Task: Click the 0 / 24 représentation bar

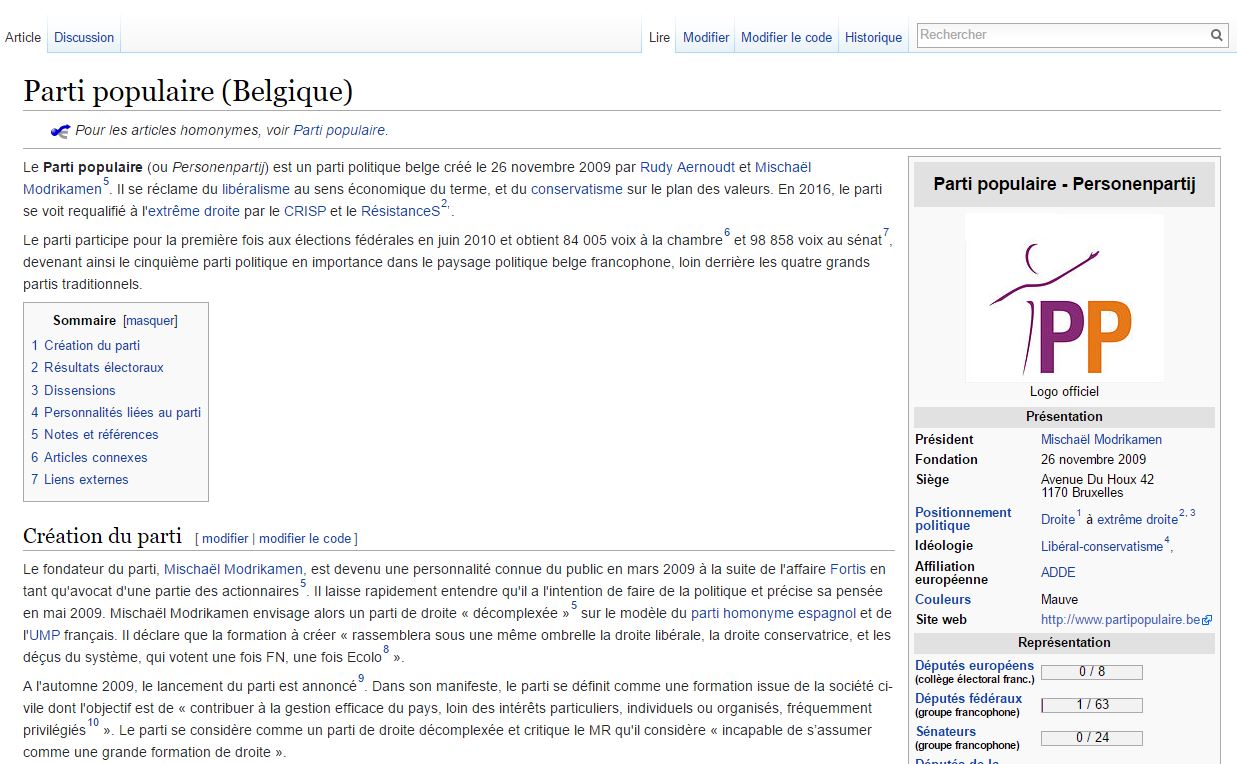Action: [1091, 738]
